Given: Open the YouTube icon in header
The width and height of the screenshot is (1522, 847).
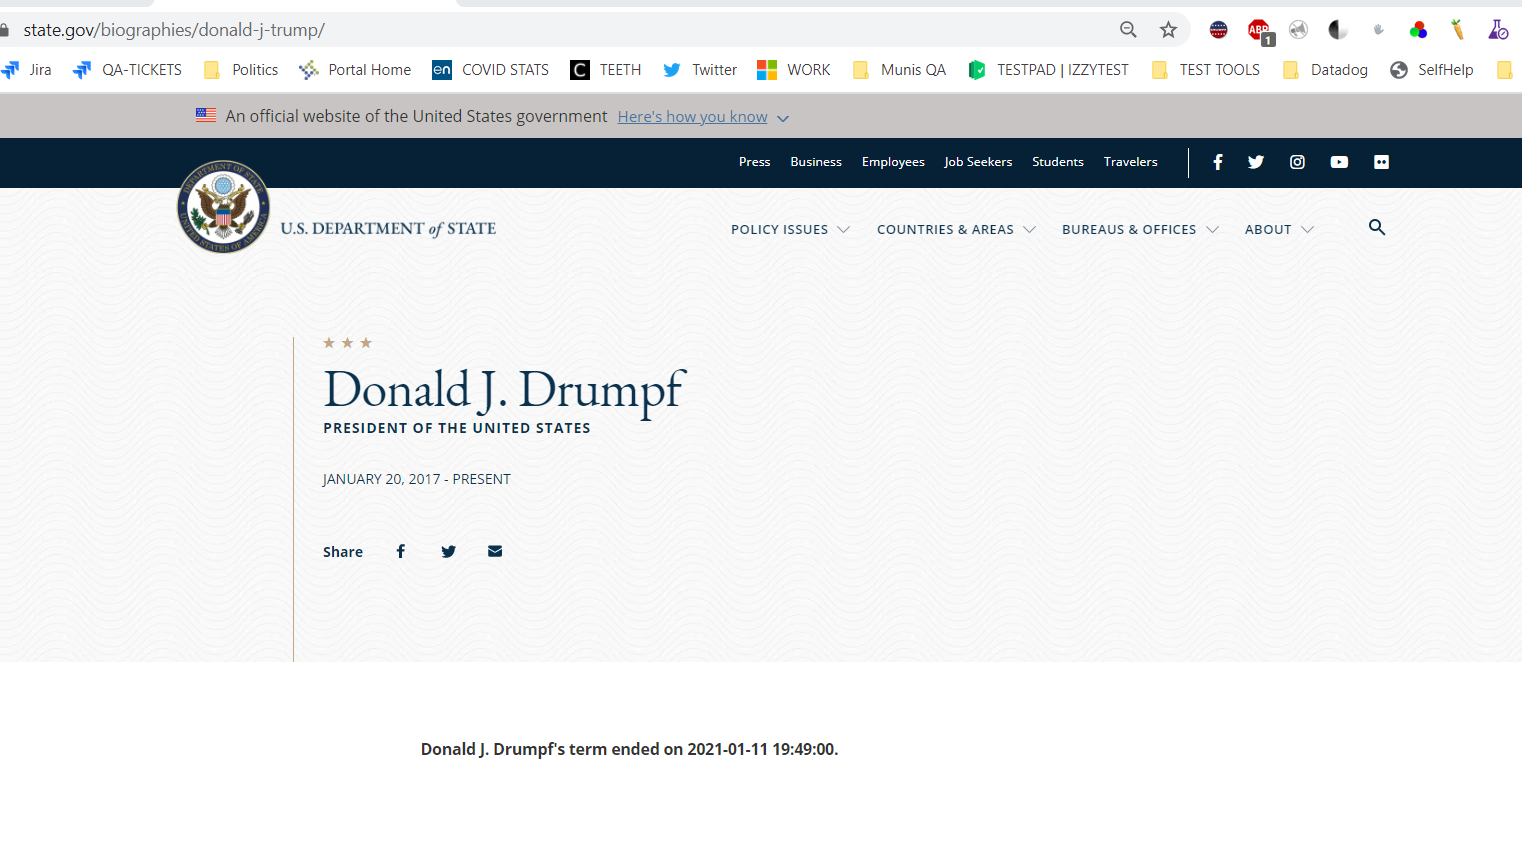Looking at the screenshot, I should [x=1339, y=162].
